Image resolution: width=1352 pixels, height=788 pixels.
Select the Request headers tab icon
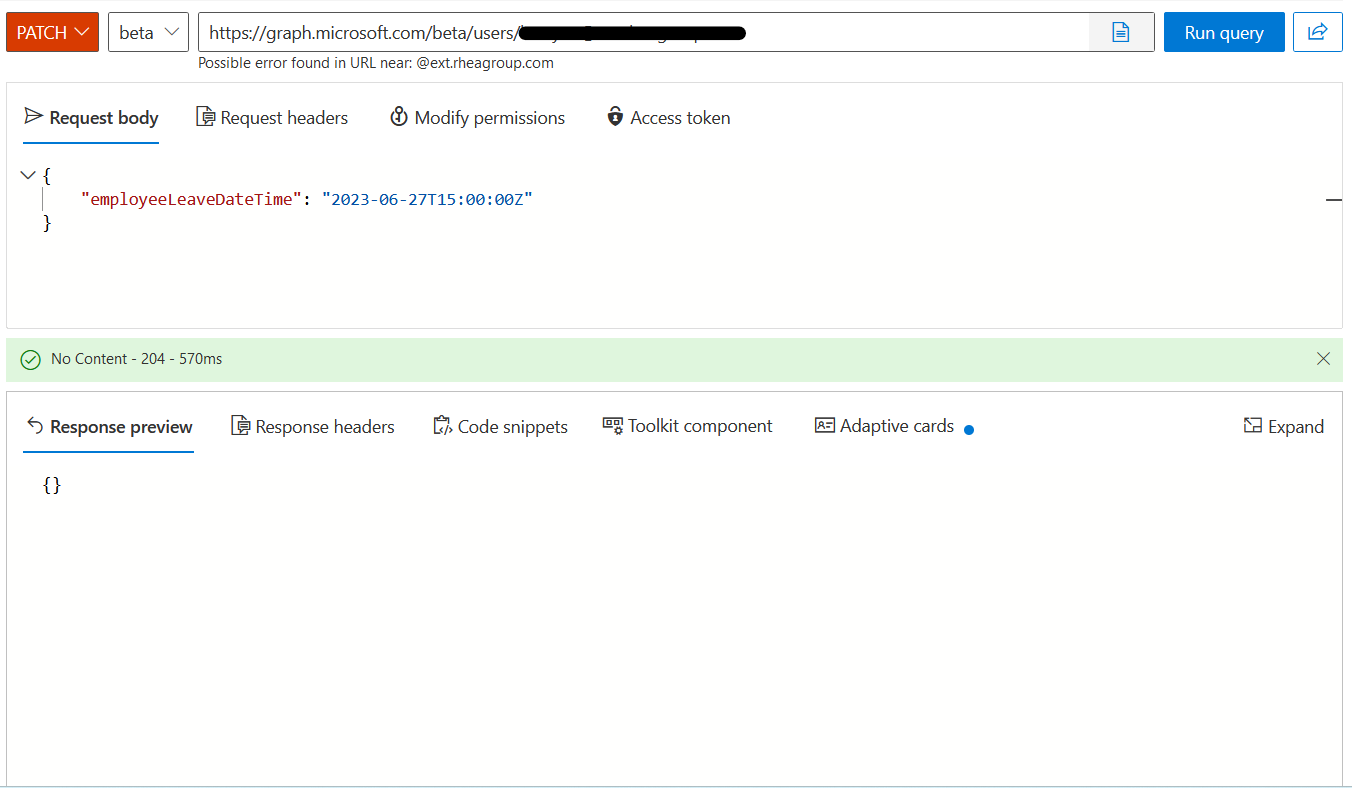point(205,116)
